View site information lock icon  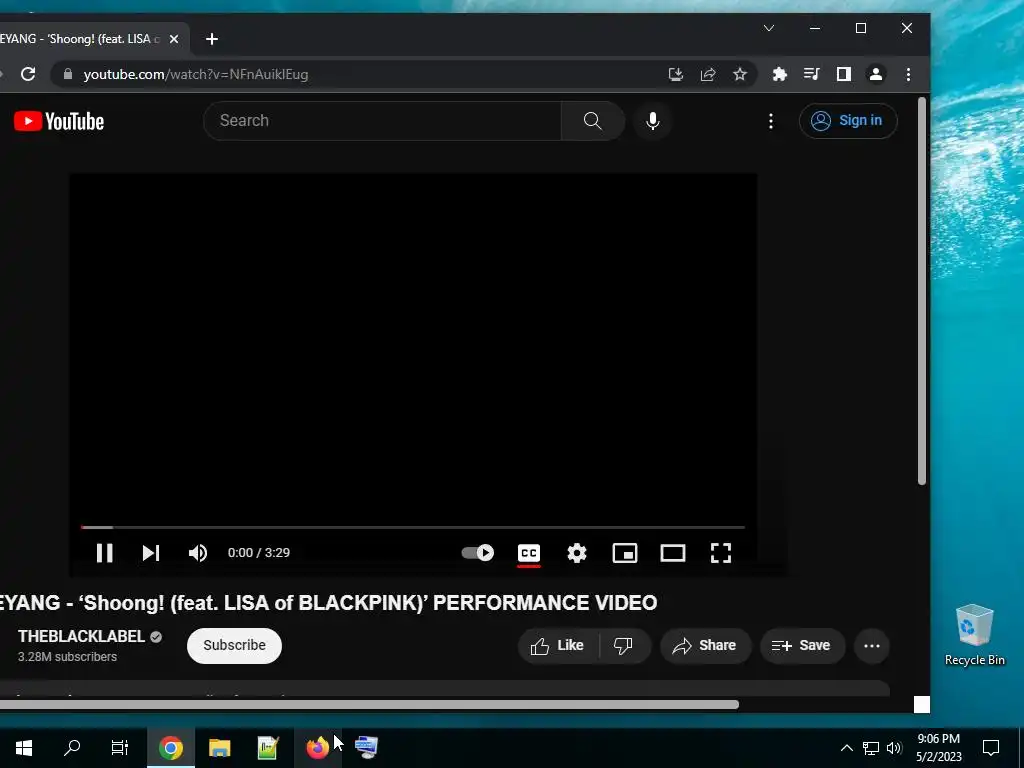coord(68,74)
